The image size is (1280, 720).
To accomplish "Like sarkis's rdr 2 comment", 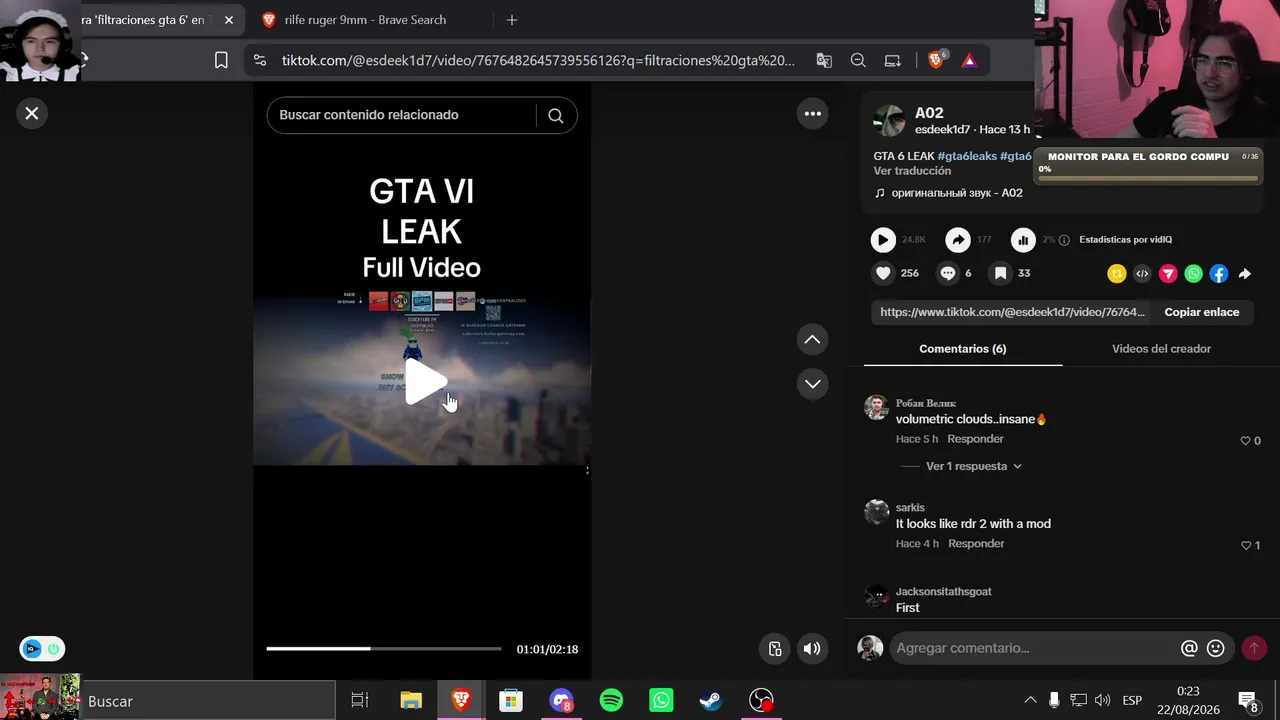I will [x=1246, y=546].
